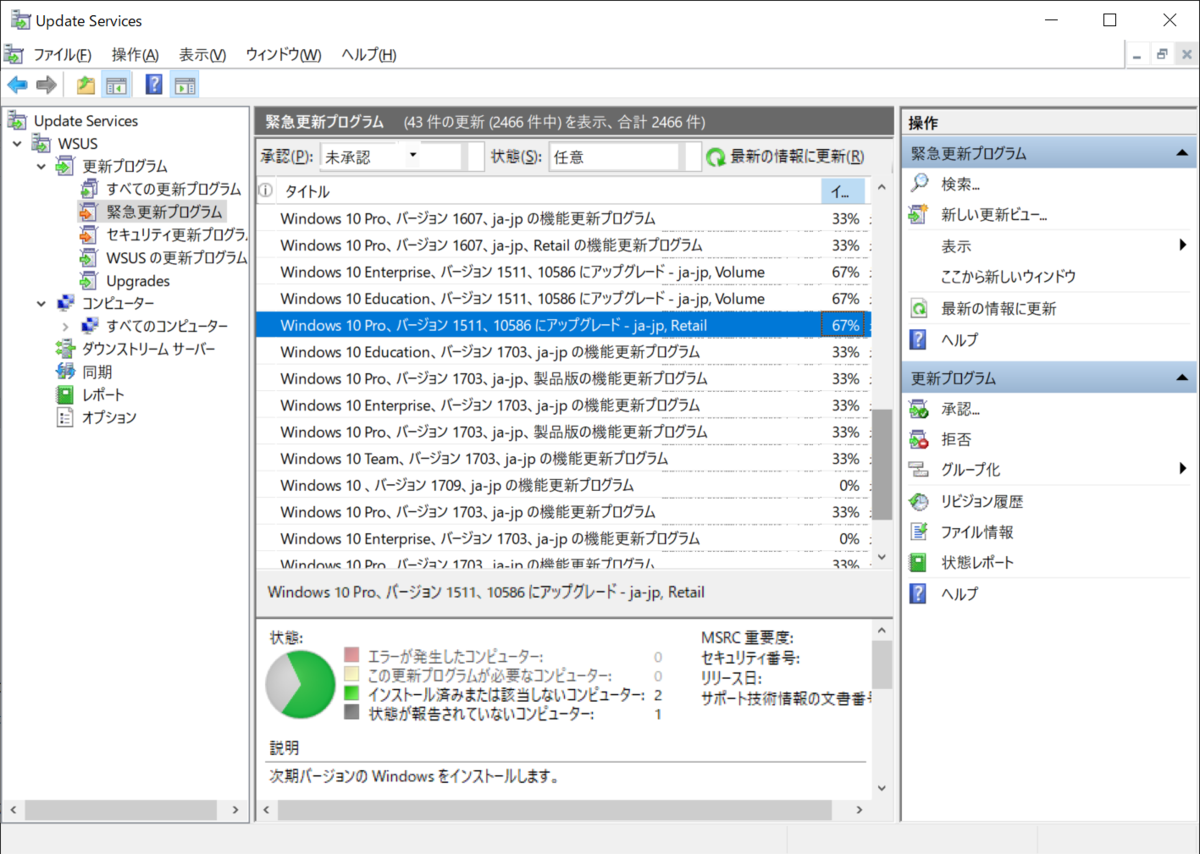The height and width of the screenshot is (854, 1200).
Task: Select レポート node in the tree
Action: 103,395
